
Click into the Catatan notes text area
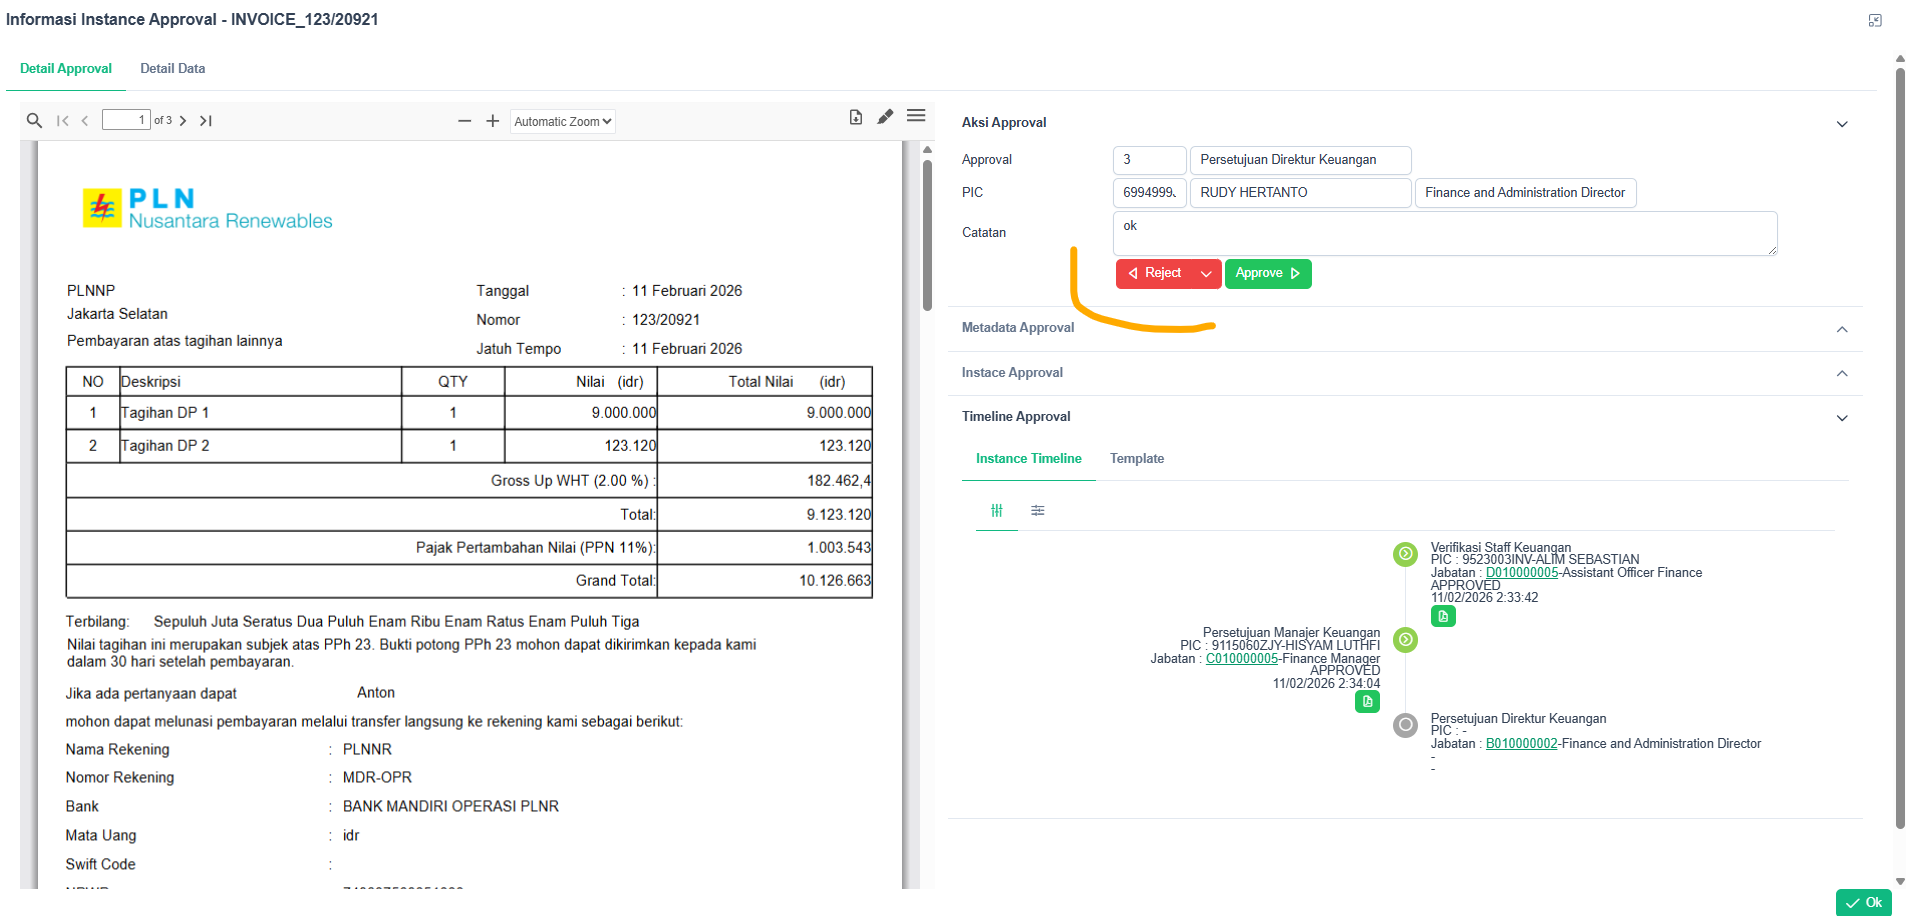[x=1444, y=233]
